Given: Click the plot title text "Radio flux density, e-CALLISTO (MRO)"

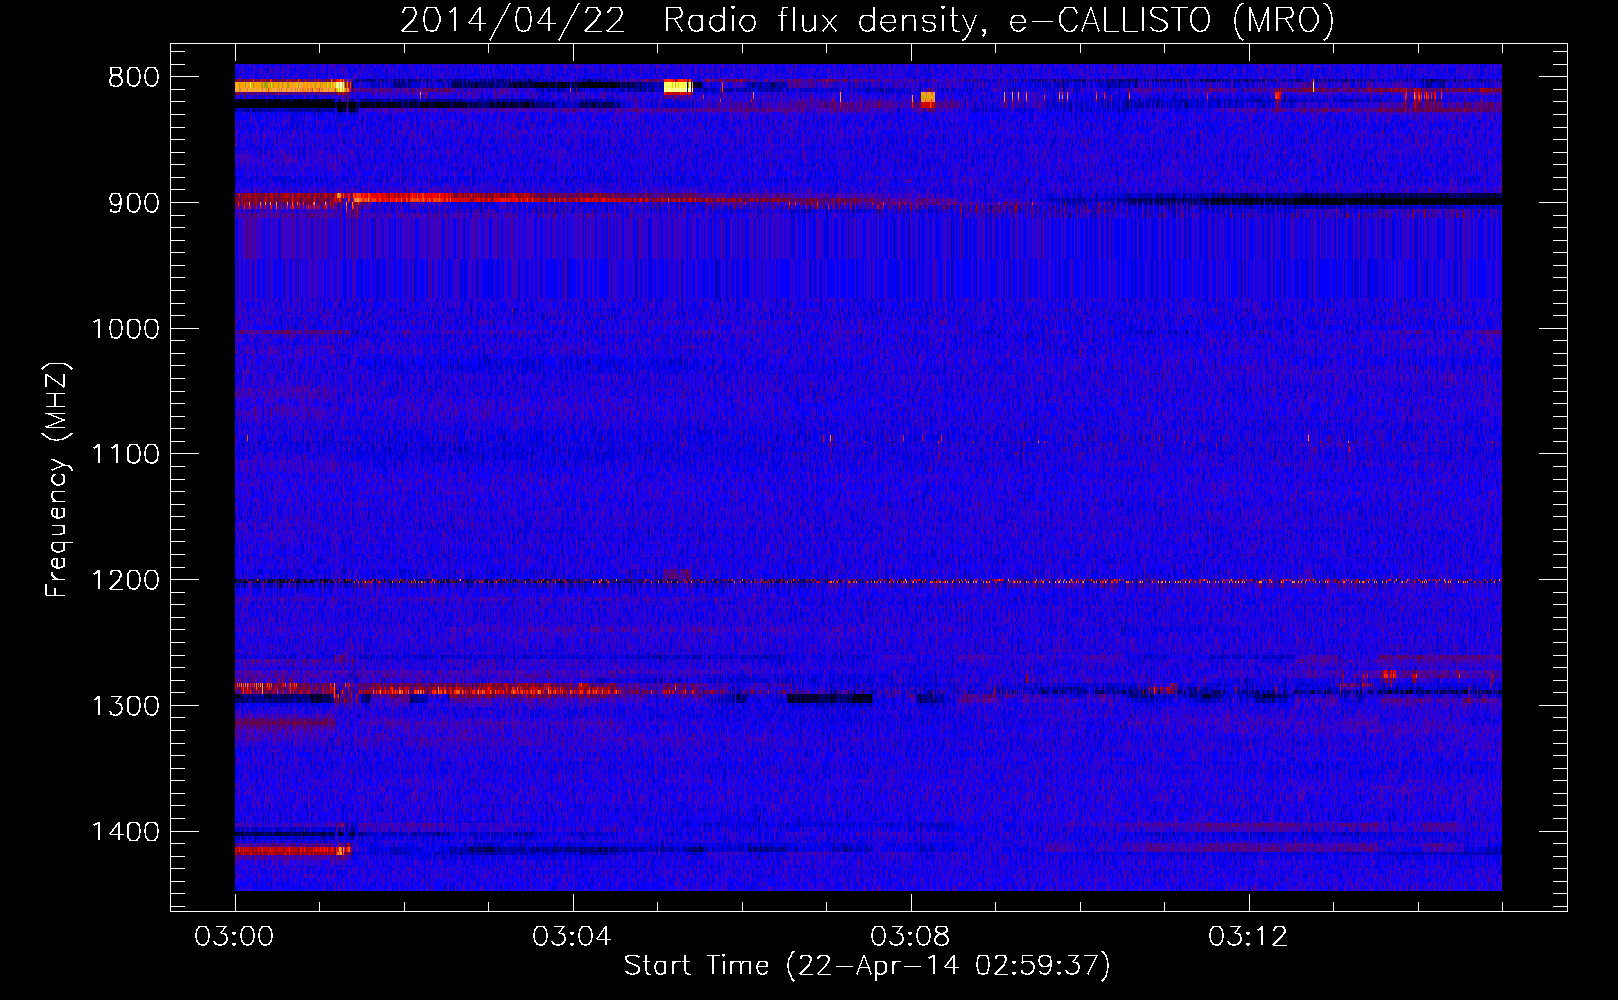Looking at the screenshot, I should click(998, 20).
